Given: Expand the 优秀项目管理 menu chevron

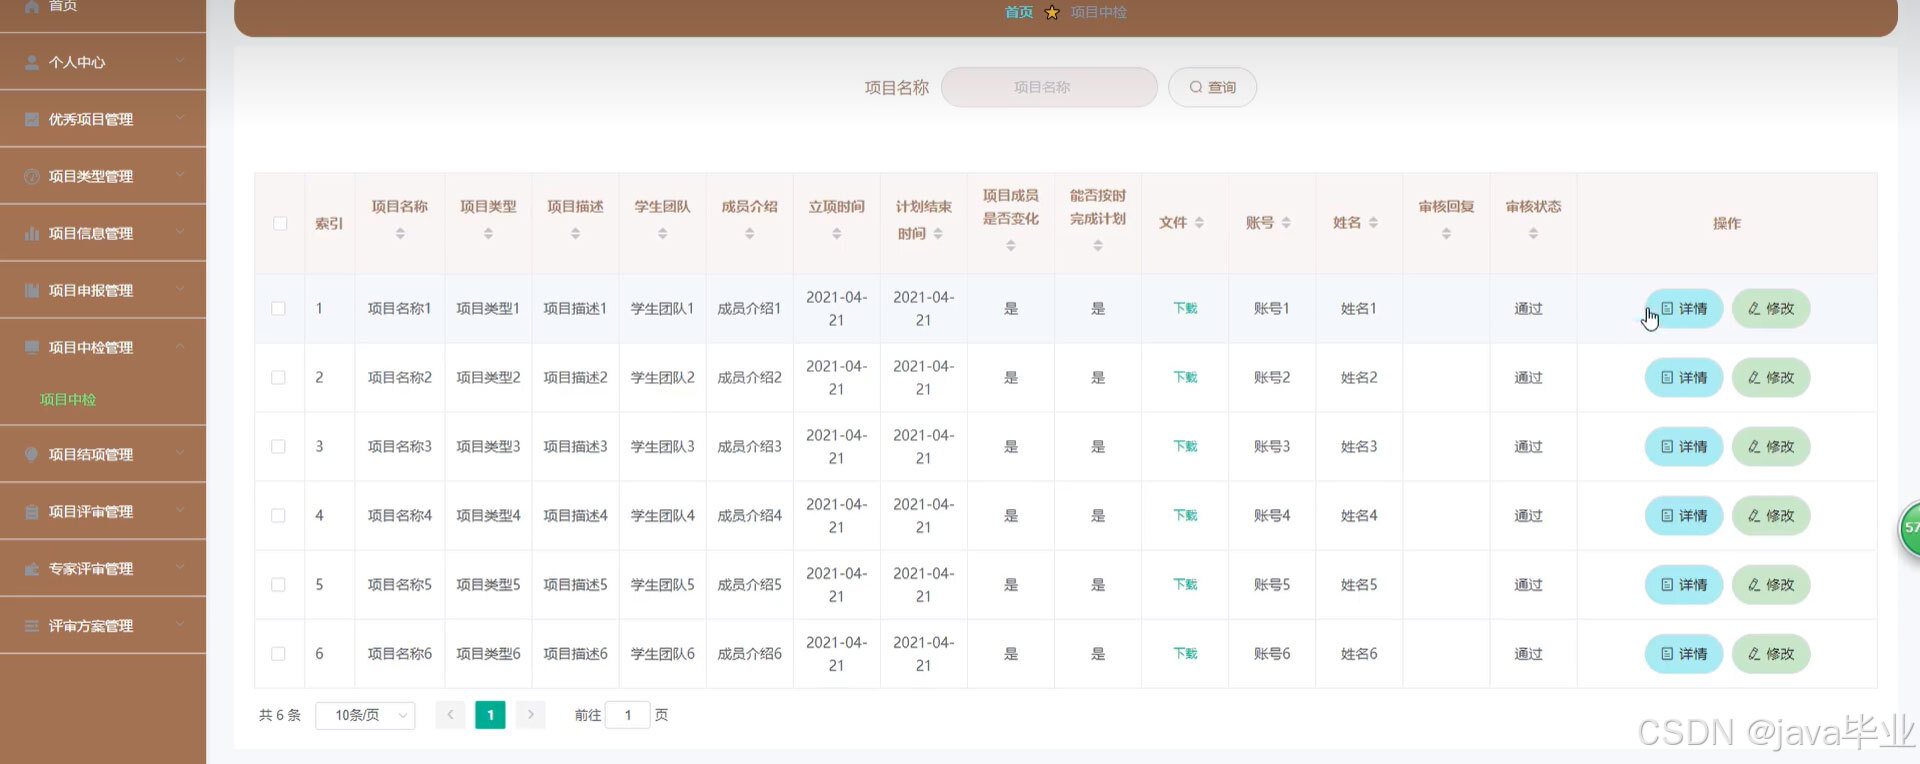Looking at the screenshot, I should pyautogui.click(x=180, y=118).
